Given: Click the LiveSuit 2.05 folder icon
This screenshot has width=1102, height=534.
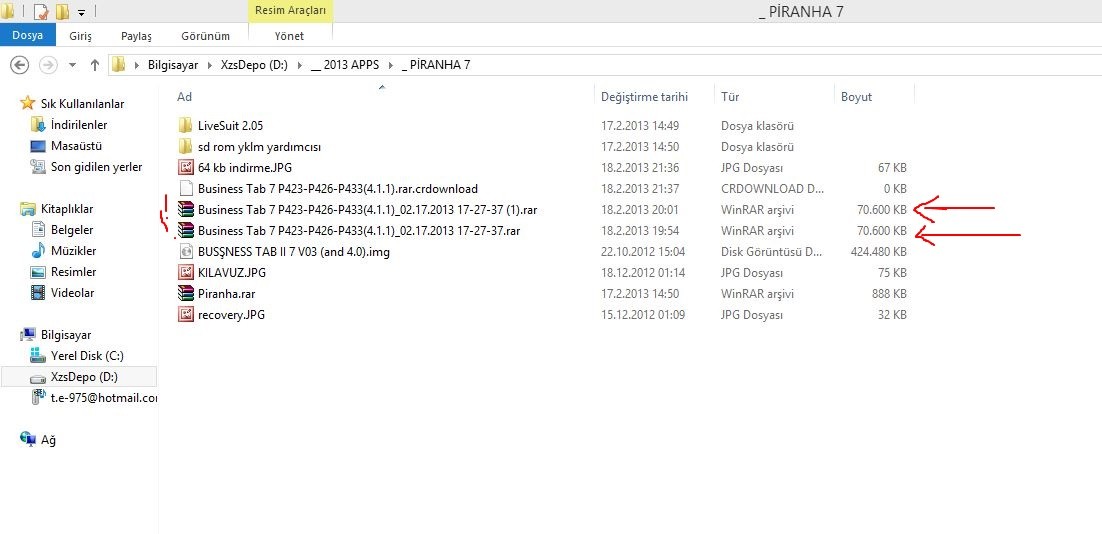Looking at the screenshot, I should [186, 126].
